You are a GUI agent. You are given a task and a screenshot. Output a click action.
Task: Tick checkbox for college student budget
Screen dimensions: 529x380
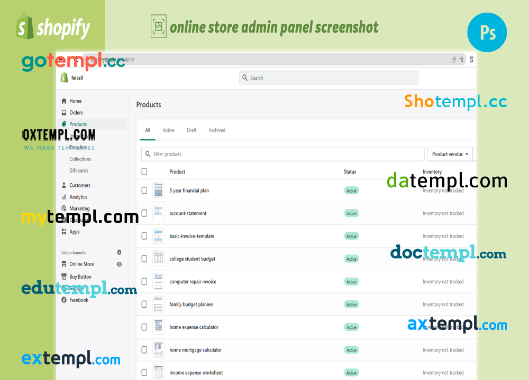coord(144,259)
